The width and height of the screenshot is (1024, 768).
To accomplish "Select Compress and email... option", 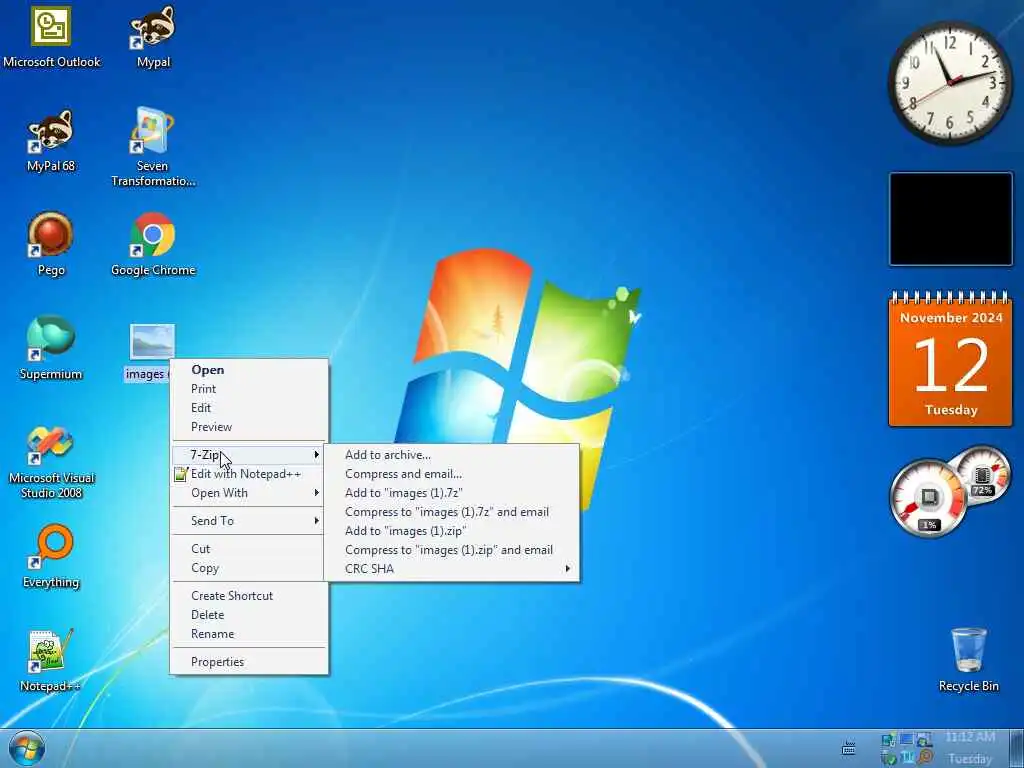I will (x=451, y=473).
